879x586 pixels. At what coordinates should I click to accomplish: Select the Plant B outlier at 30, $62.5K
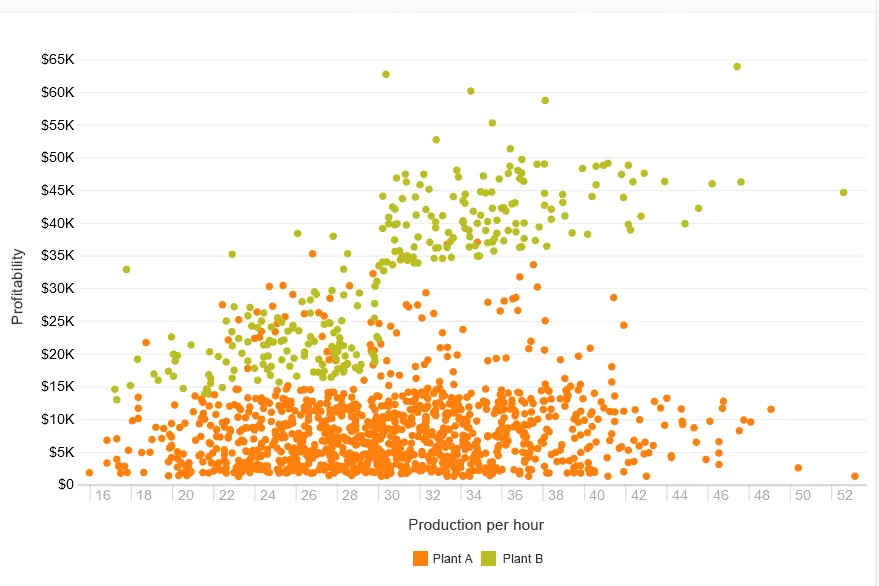(x=386, y=75)
